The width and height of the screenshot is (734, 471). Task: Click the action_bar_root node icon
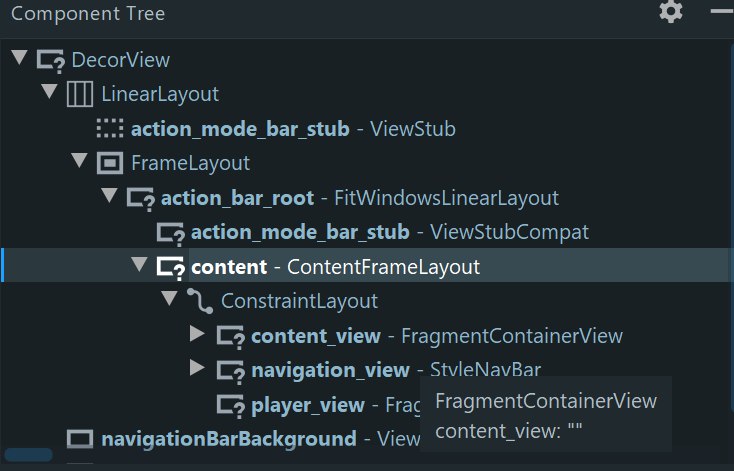click(x=140, y=198)
